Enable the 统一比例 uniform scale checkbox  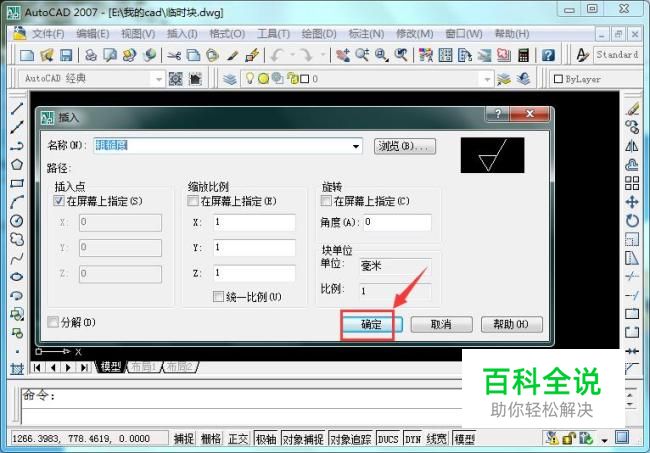(x=218, y=296)
